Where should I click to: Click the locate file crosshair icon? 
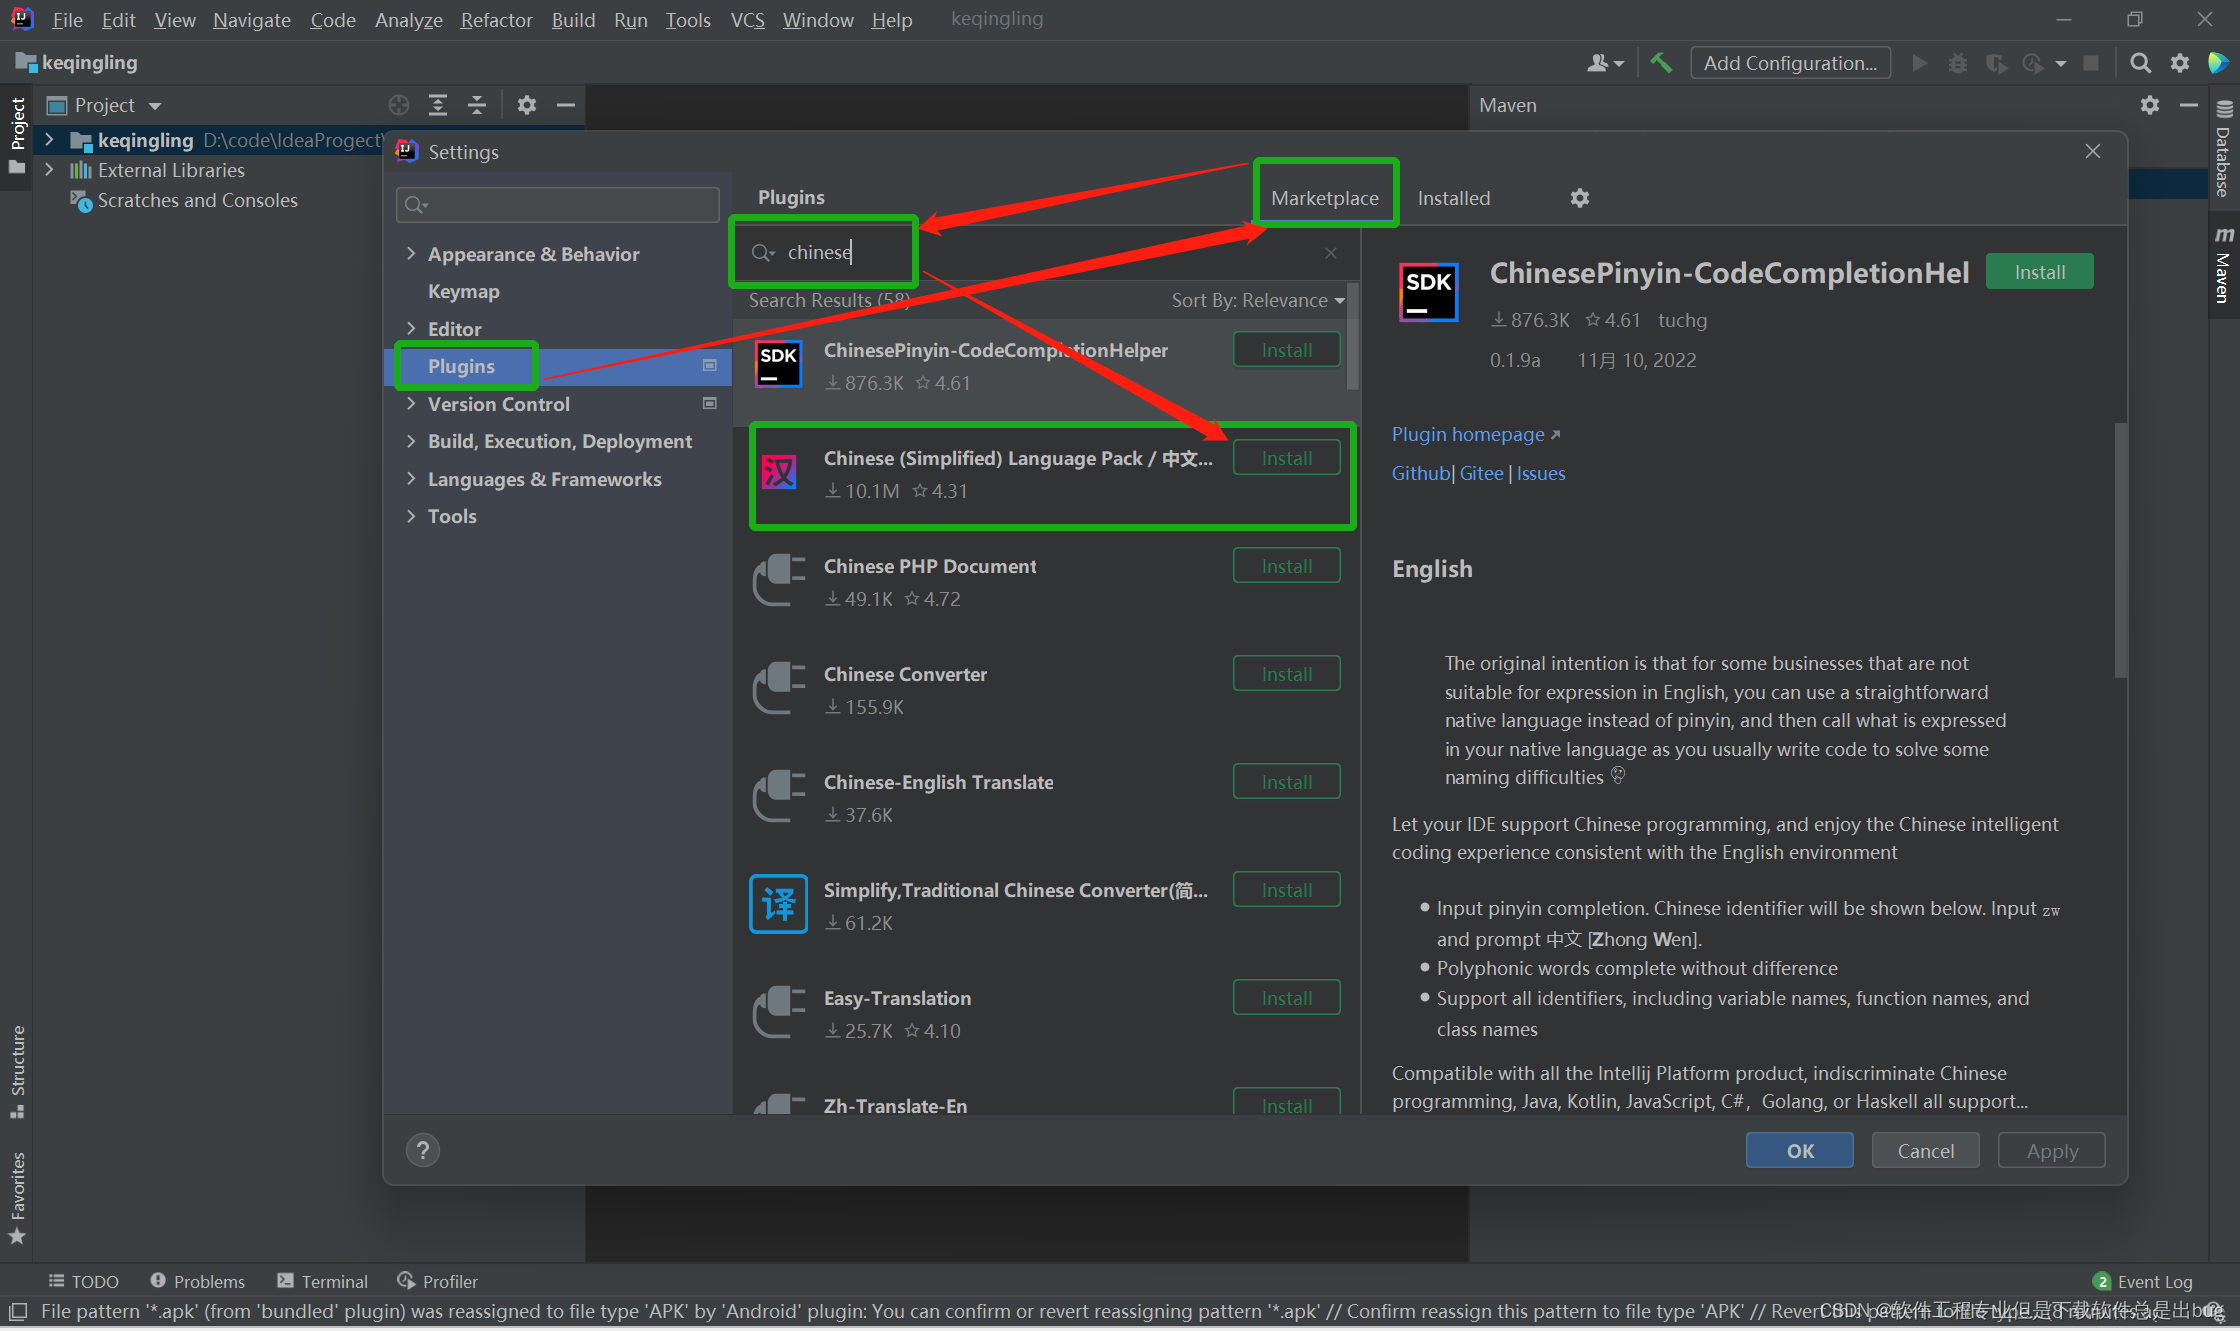coord(399,105)
